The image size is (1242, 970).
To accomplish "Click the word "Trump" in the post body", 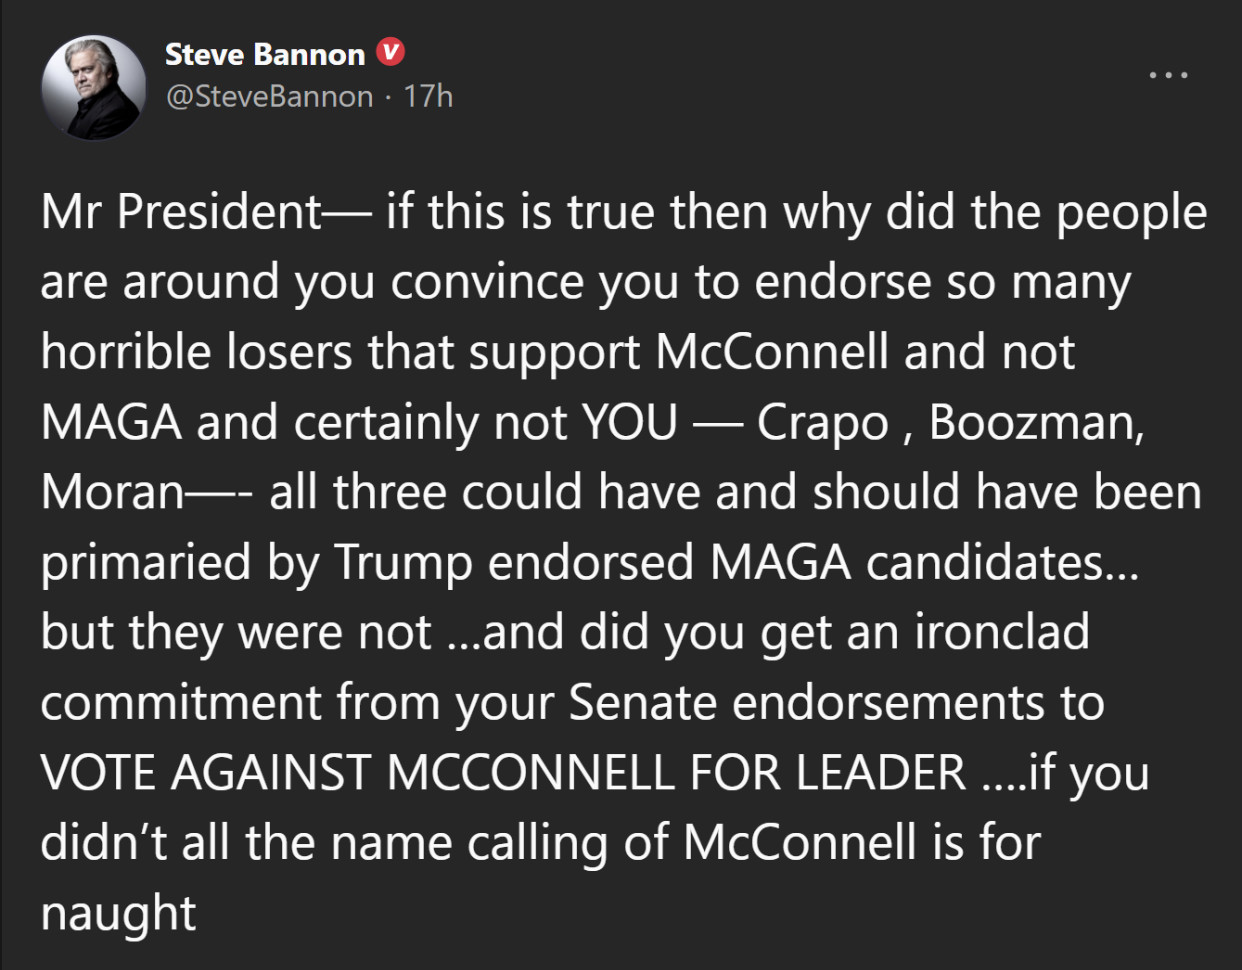I will click(403, 562).
